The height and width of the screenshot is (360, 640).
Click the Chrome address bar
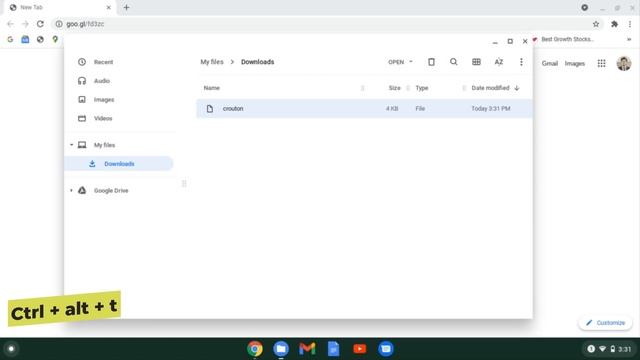pos(327,24)
